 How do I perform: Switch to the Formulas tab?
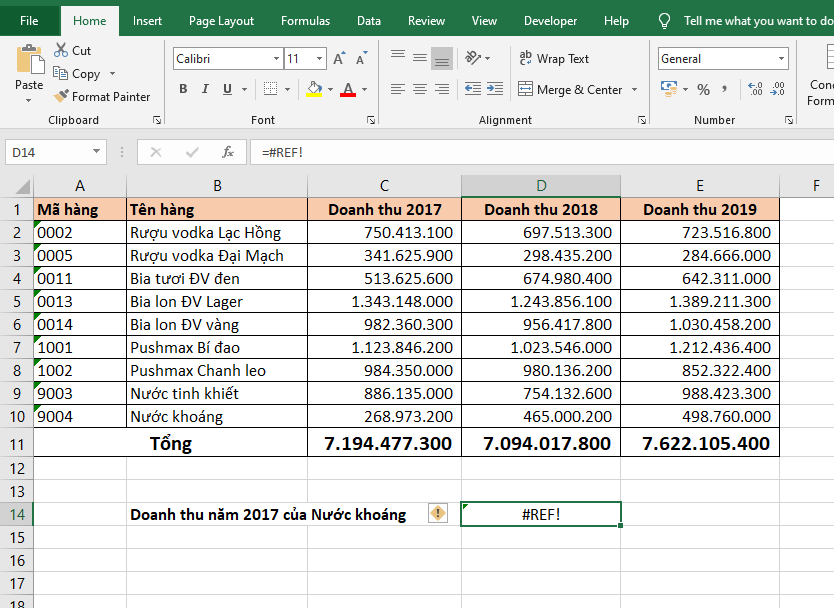point(305,21)
